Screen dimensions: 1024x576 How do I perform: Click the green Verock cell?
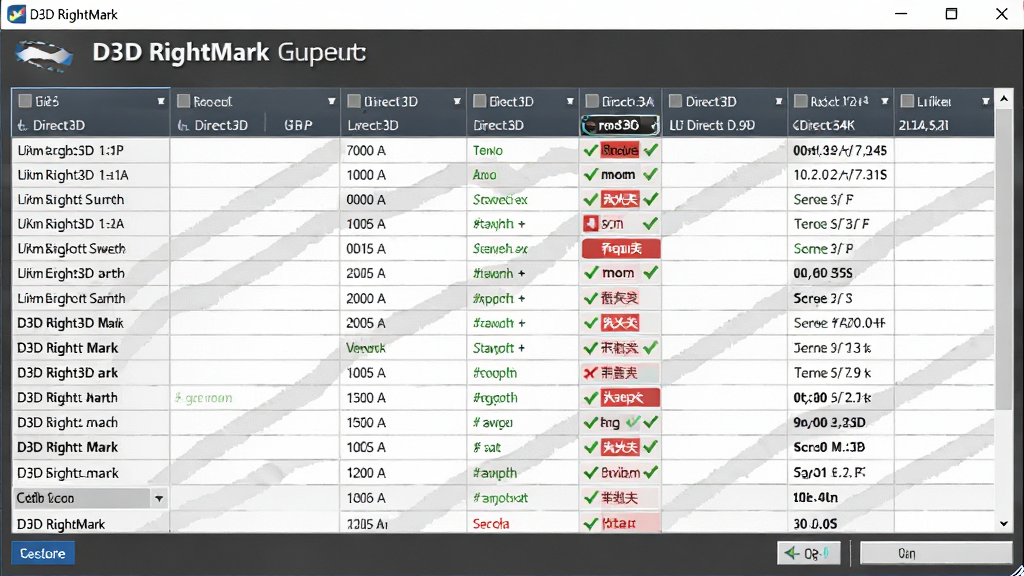pos(366,348)
